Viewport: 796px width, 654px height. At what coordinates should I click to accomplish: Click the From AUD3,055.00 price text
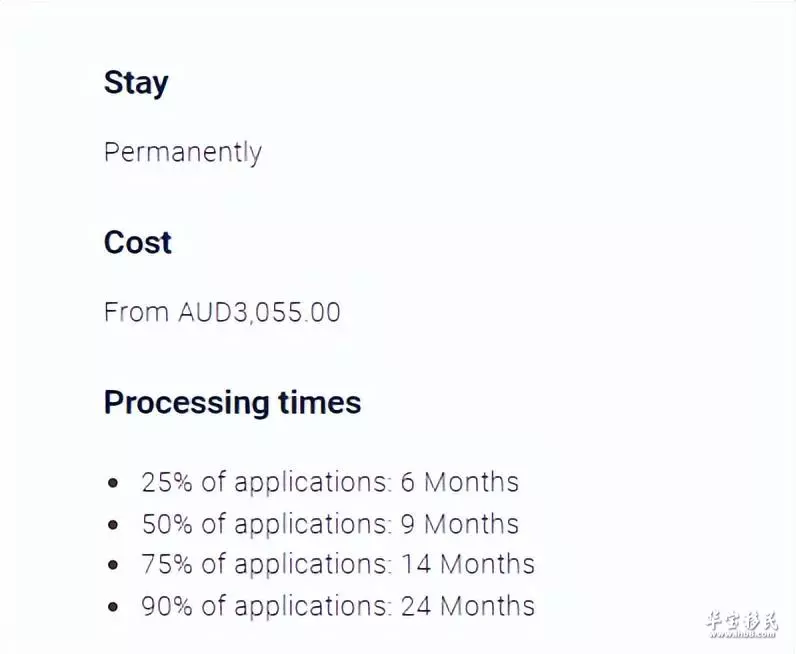pyautogui.click(x=222, y=312)
